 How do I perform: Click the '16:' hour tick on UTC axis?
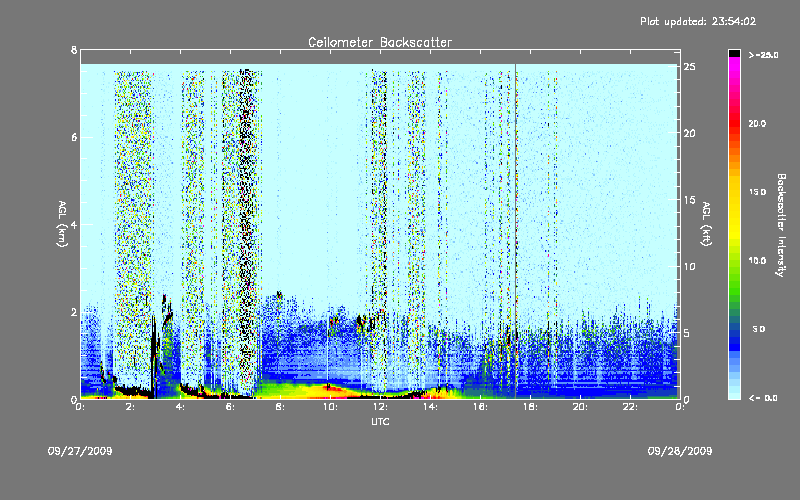480,407
